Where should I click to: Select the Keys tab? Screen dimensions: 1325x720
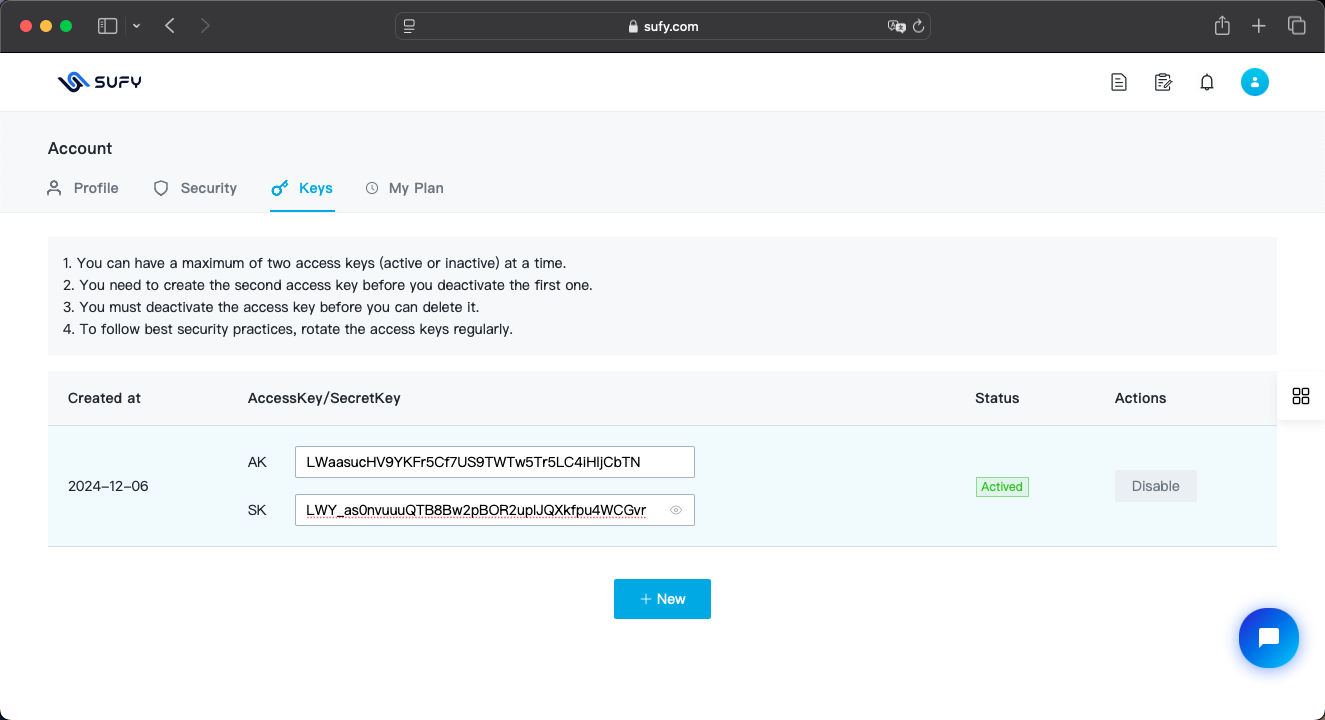[302, 188]
